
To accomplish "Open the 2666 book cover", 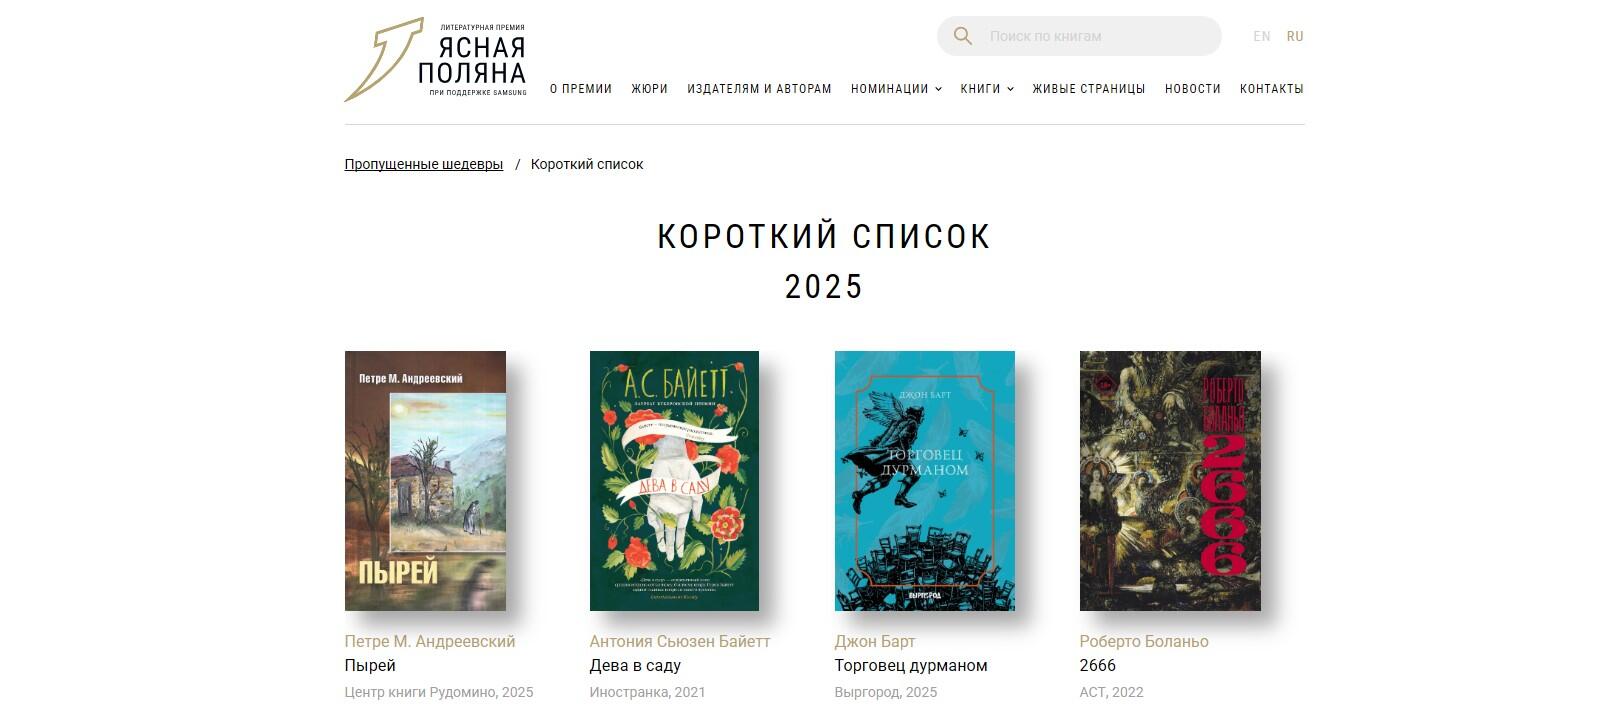I will 1170,481.
